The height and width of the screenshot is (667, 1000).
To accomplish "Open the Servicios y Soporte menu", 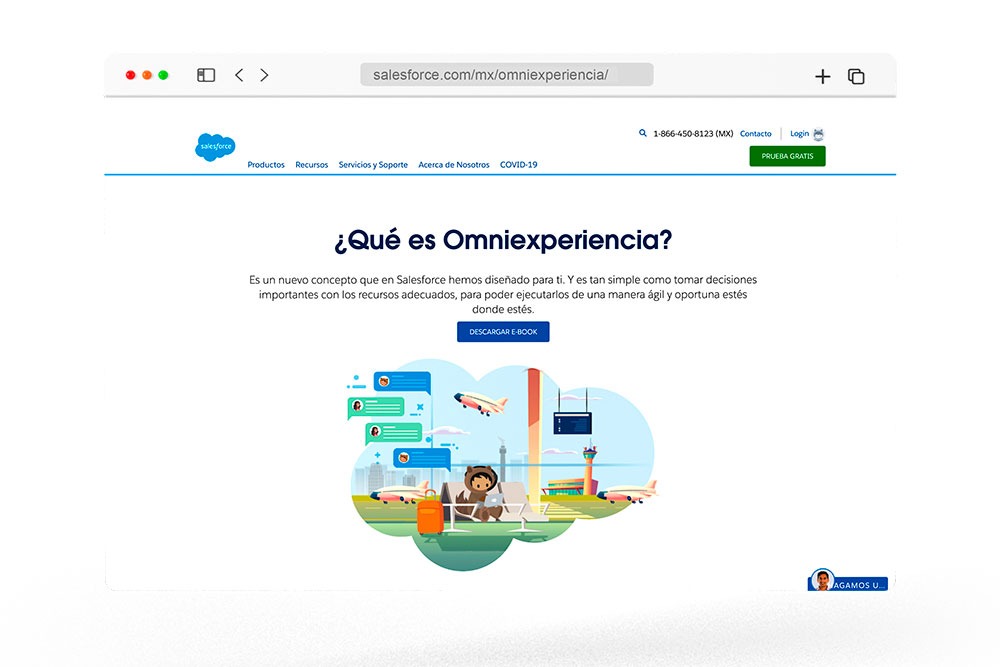I will (x=373, y=165).
